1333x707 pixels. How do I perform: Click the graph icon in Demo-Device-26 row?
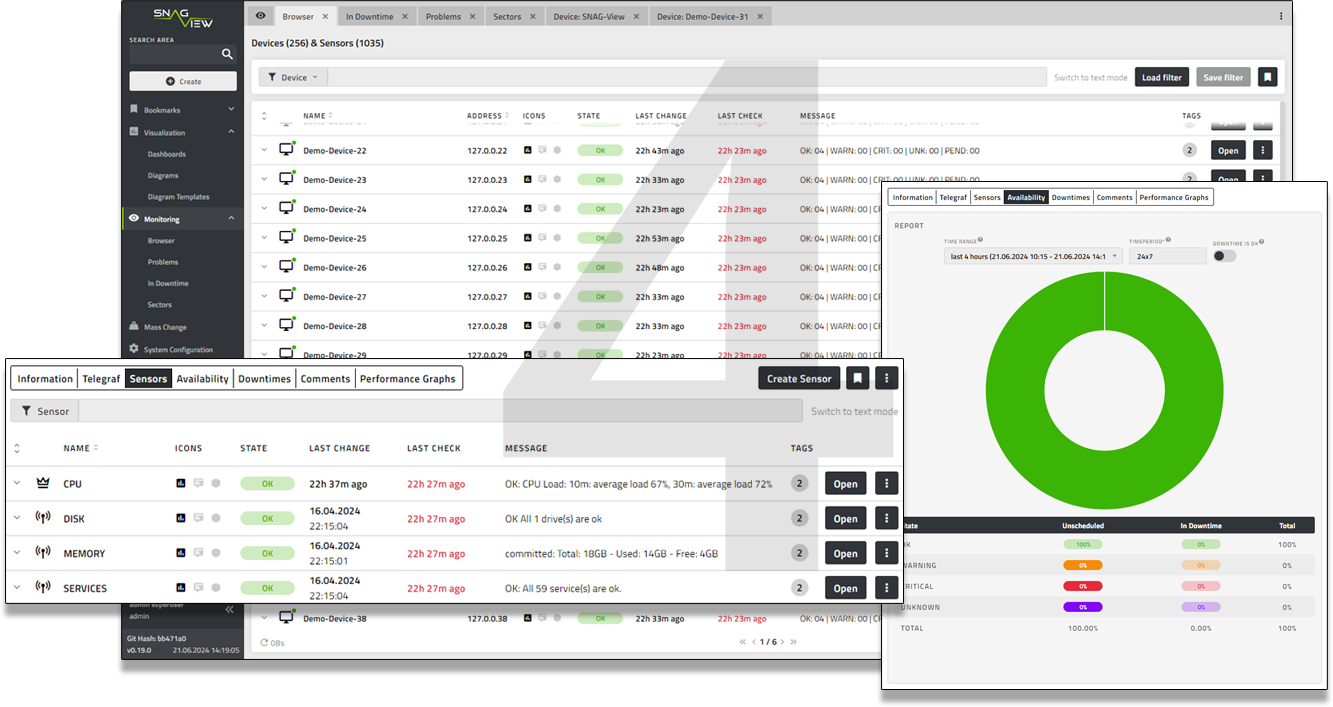[528, 268]
